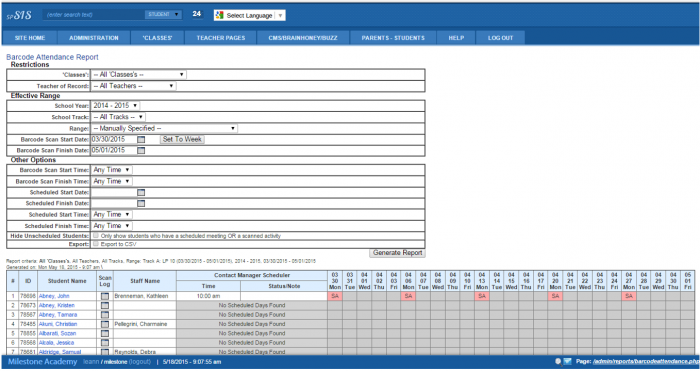This screenshot has width=700, height=371.
Task: Click the Scheduled Finish Date field
Action: click(114, 204)
